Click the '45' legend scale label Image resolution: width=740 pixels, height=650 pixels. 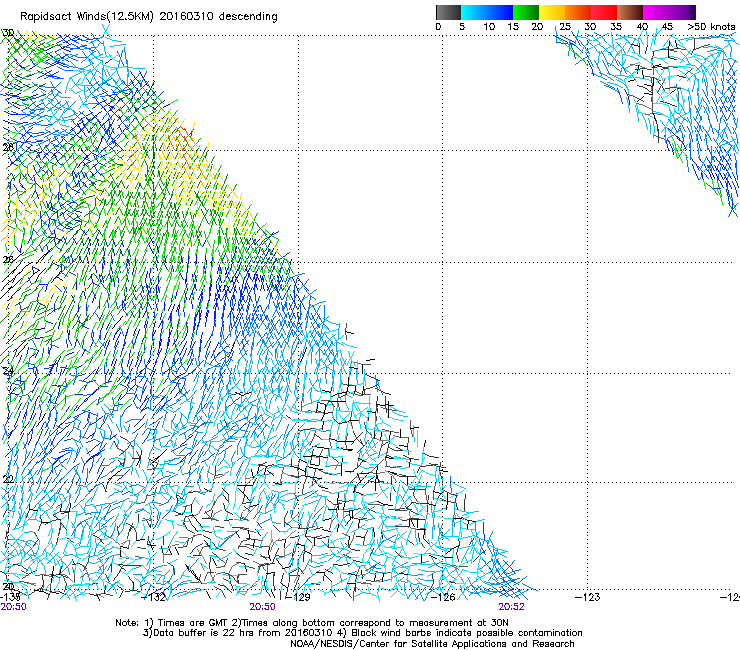click(667, 27)
